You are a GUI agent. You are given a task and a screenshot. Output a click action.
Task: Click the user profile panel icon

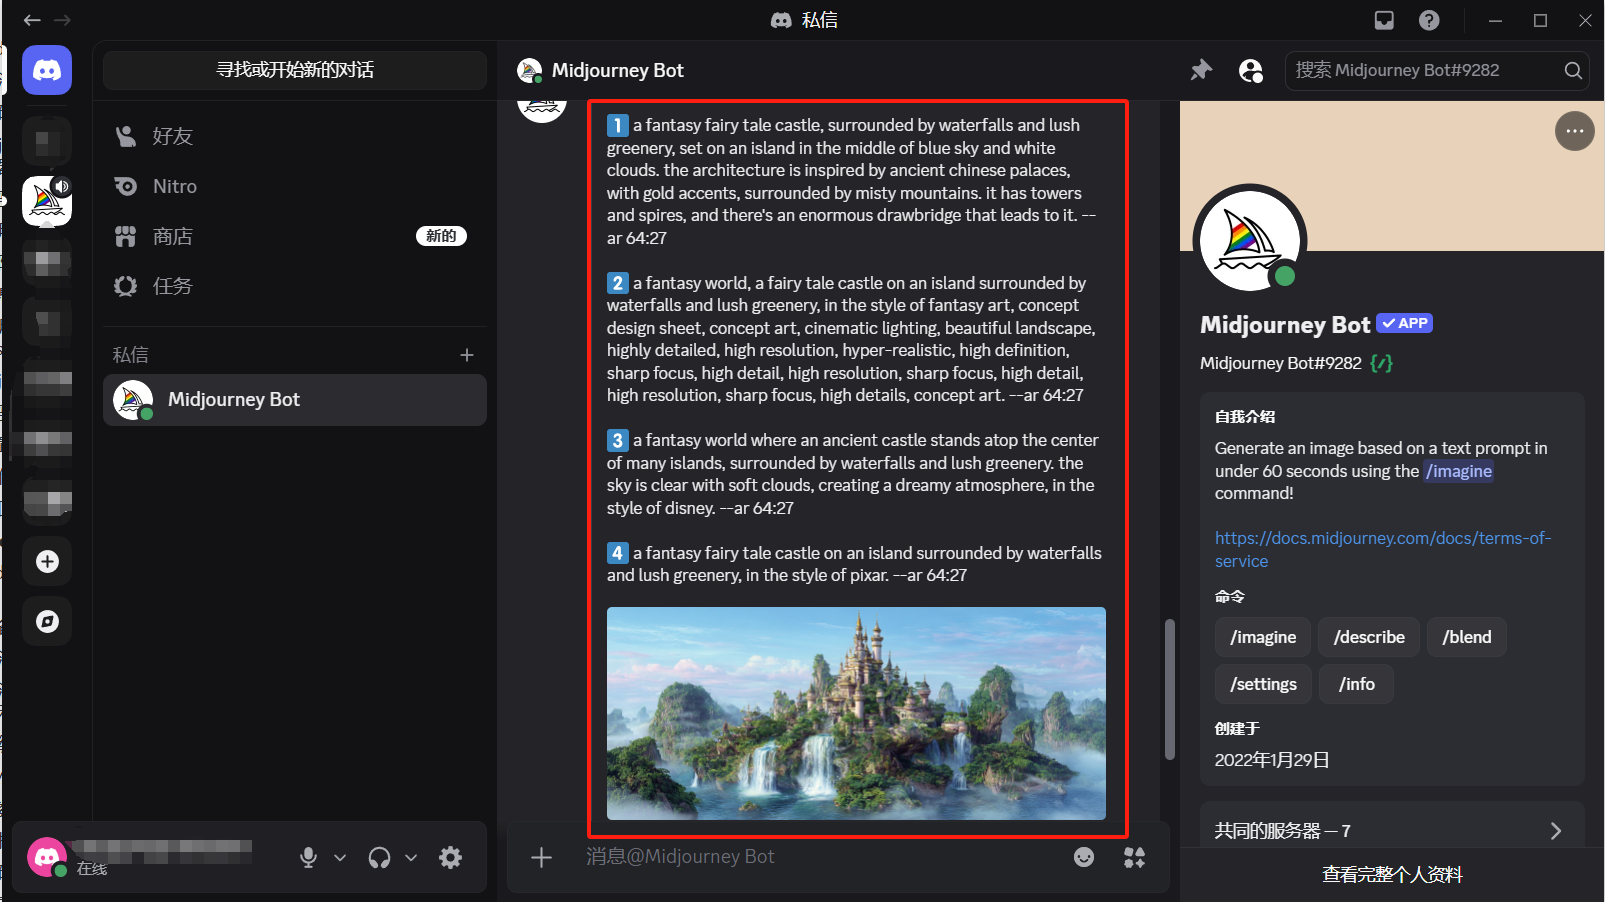click(x=1250, y=70)
